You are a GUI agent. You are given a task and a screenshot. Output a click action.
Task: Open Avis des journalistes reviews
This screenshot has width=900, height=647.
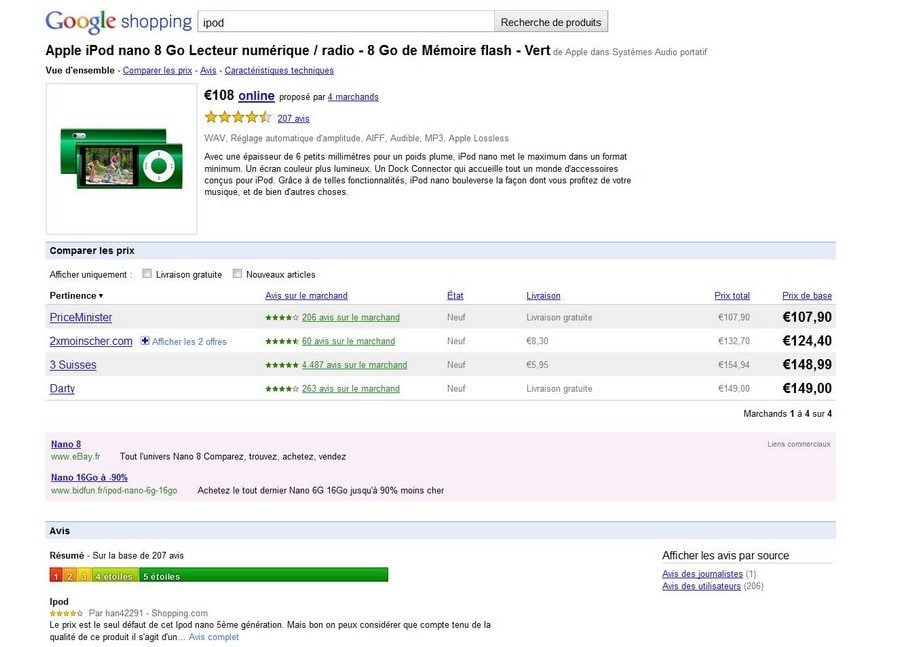pyautogui.click(x=702, y=574)
